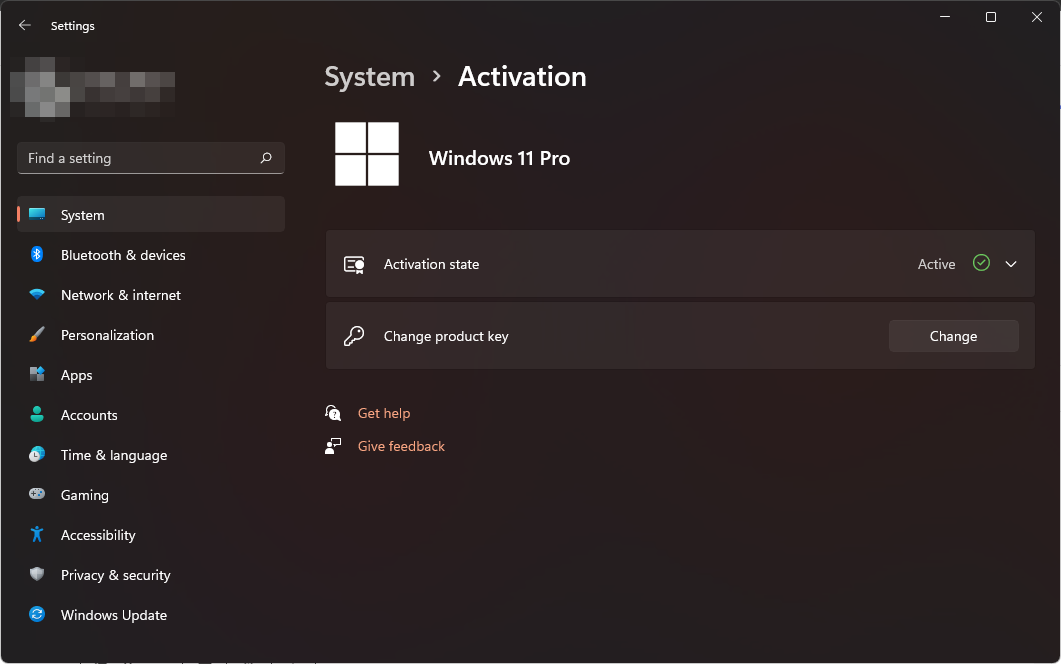
Task: Click the Activation page heading
Action: coord(522,76)
